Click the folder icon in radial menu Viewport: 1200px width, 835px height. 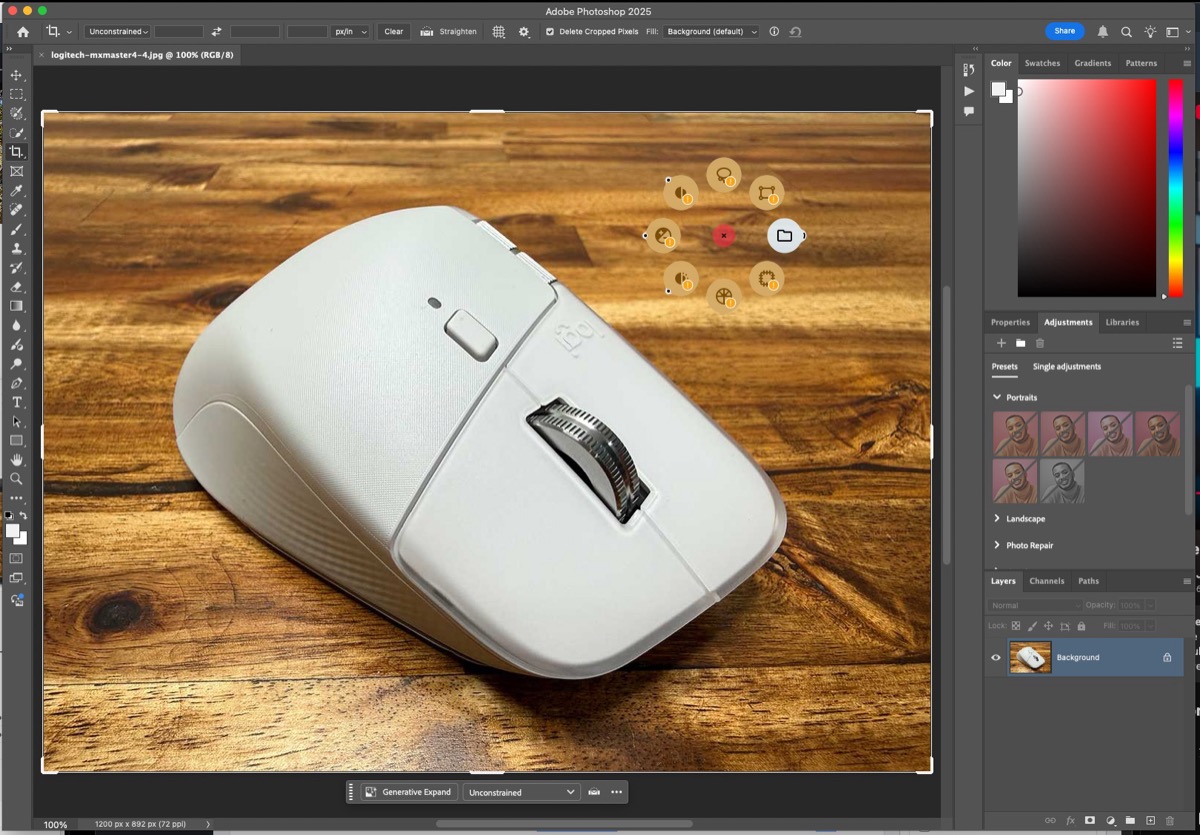(x=784, y=236)
